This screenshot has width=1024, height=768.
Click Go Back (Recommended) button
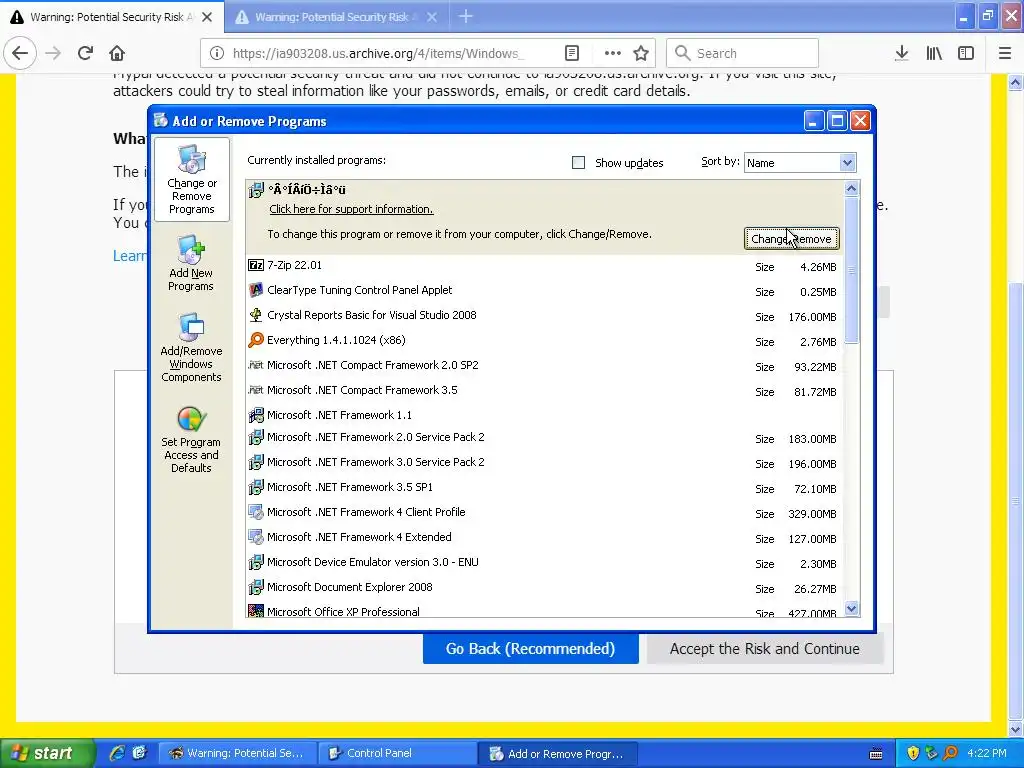530,648
